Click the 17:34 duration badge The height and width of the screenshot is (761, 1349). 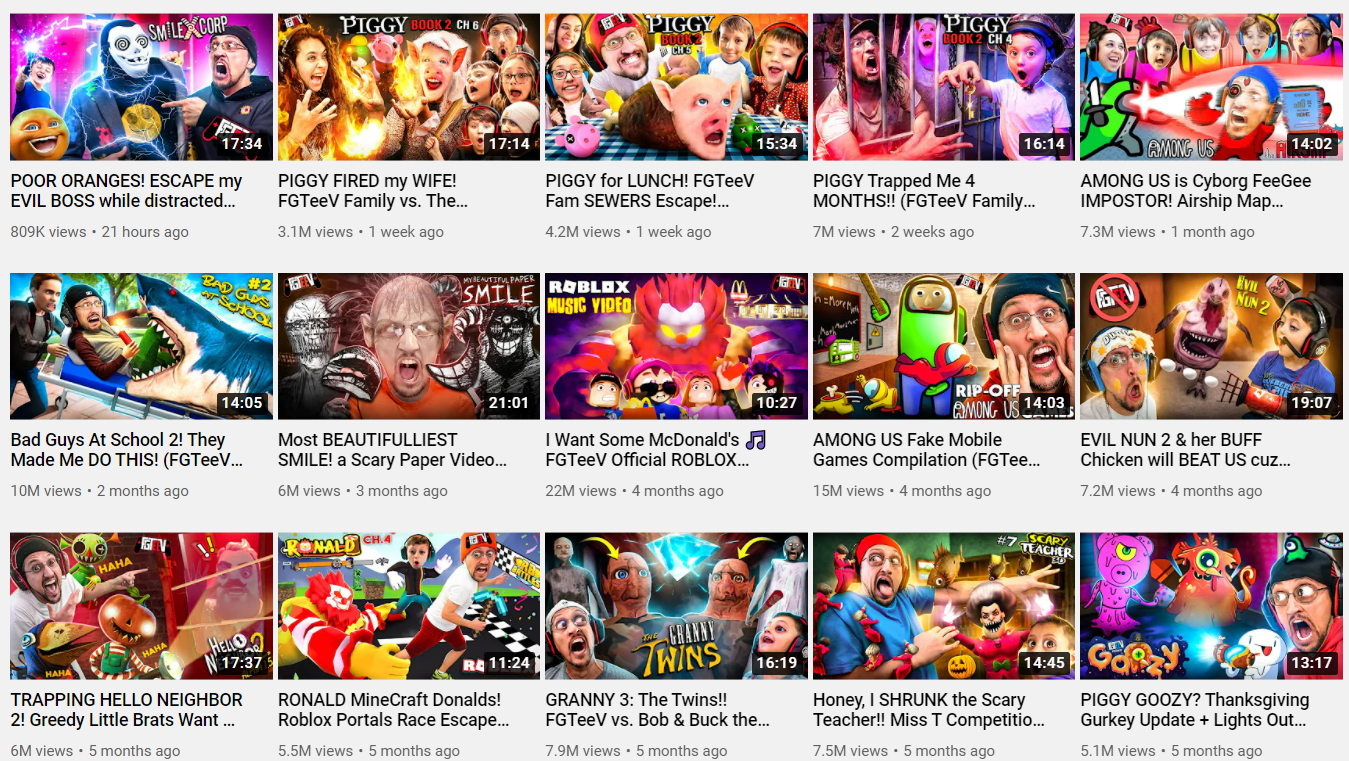coord(242,144)
